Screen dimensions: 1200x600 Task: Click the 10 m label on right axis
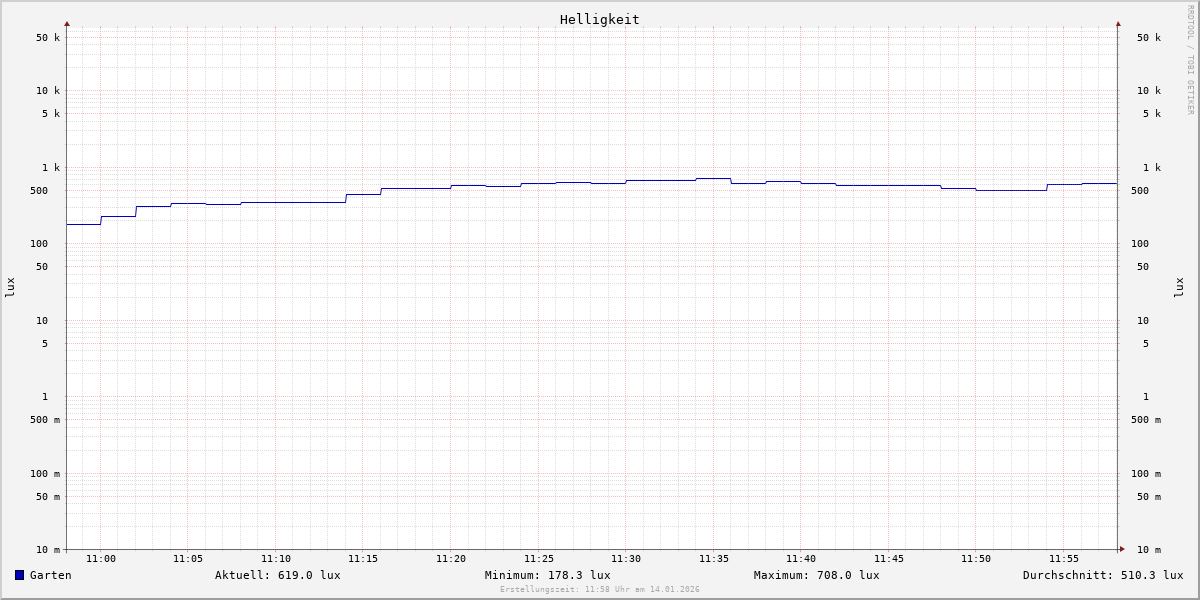(1148, 550)
